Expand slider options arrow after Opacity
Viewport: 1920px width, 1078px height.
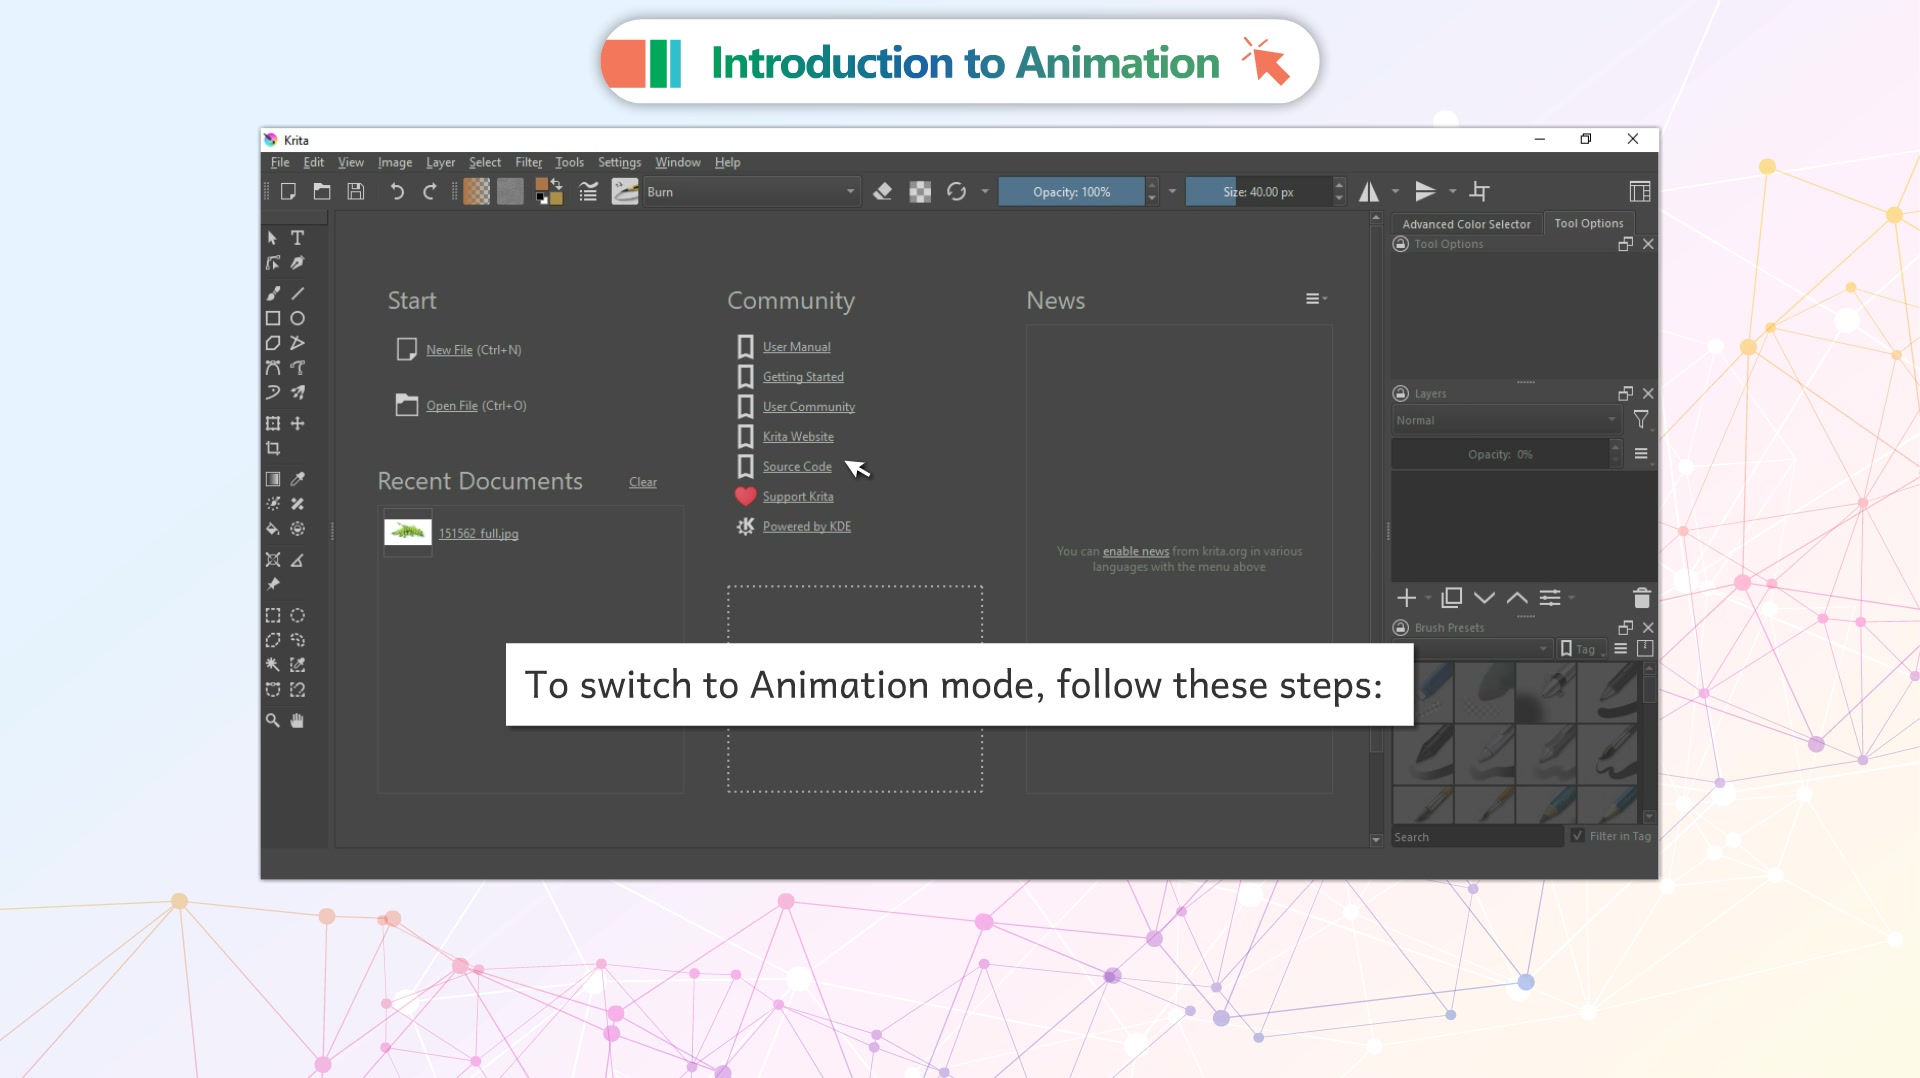pos(1172,192)
